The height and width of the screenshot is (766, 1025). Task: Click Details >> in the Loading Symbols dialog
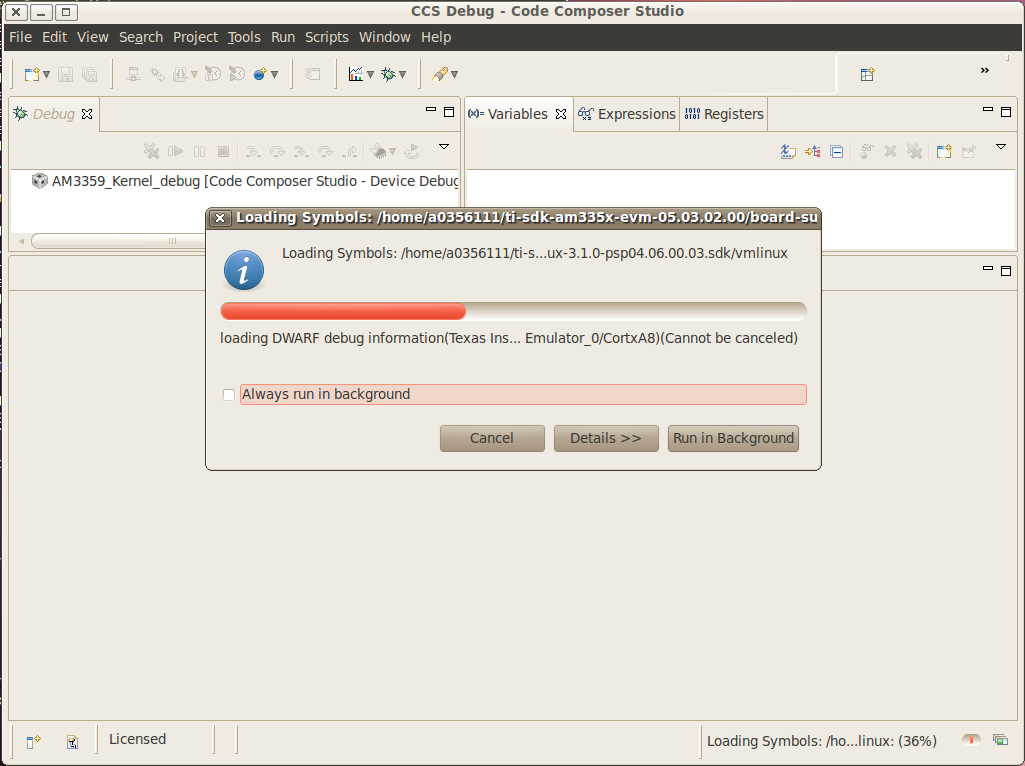coord(606,438)
